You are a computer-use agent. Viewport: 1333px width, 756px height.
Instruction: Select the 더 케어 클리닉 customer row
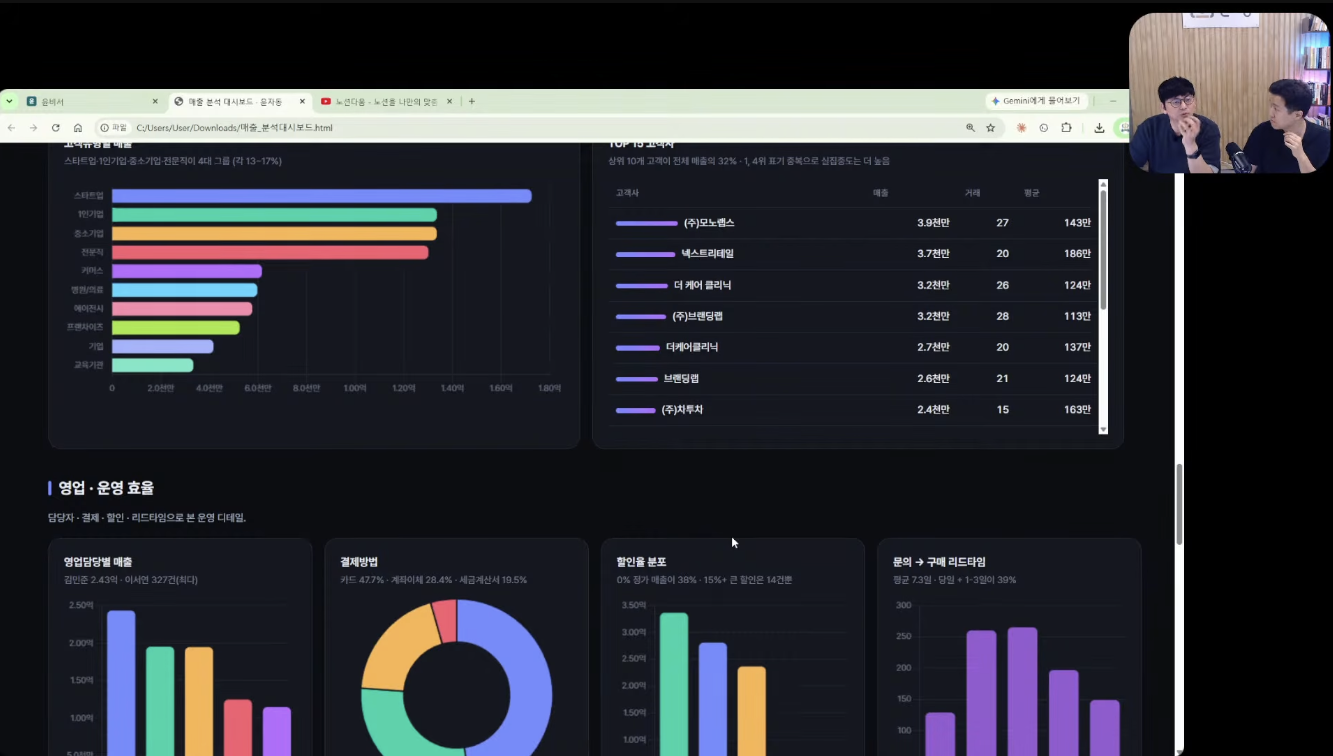click(853, 285)
